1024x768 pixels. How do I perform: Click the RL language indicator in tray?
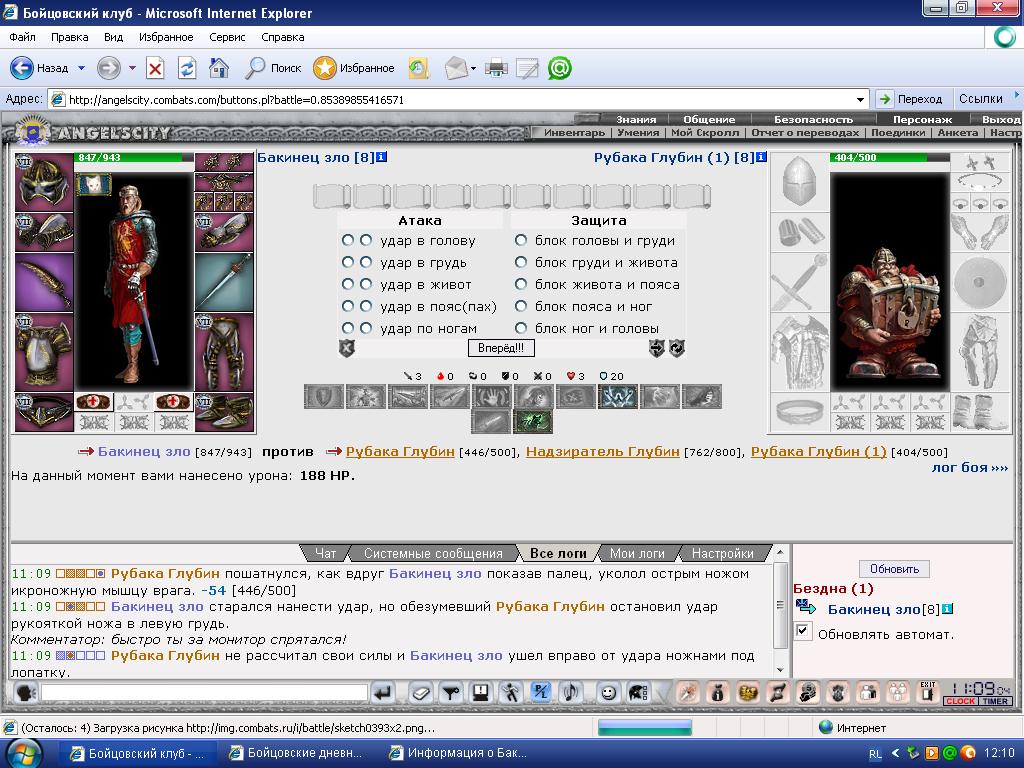(x=875, y=754)
